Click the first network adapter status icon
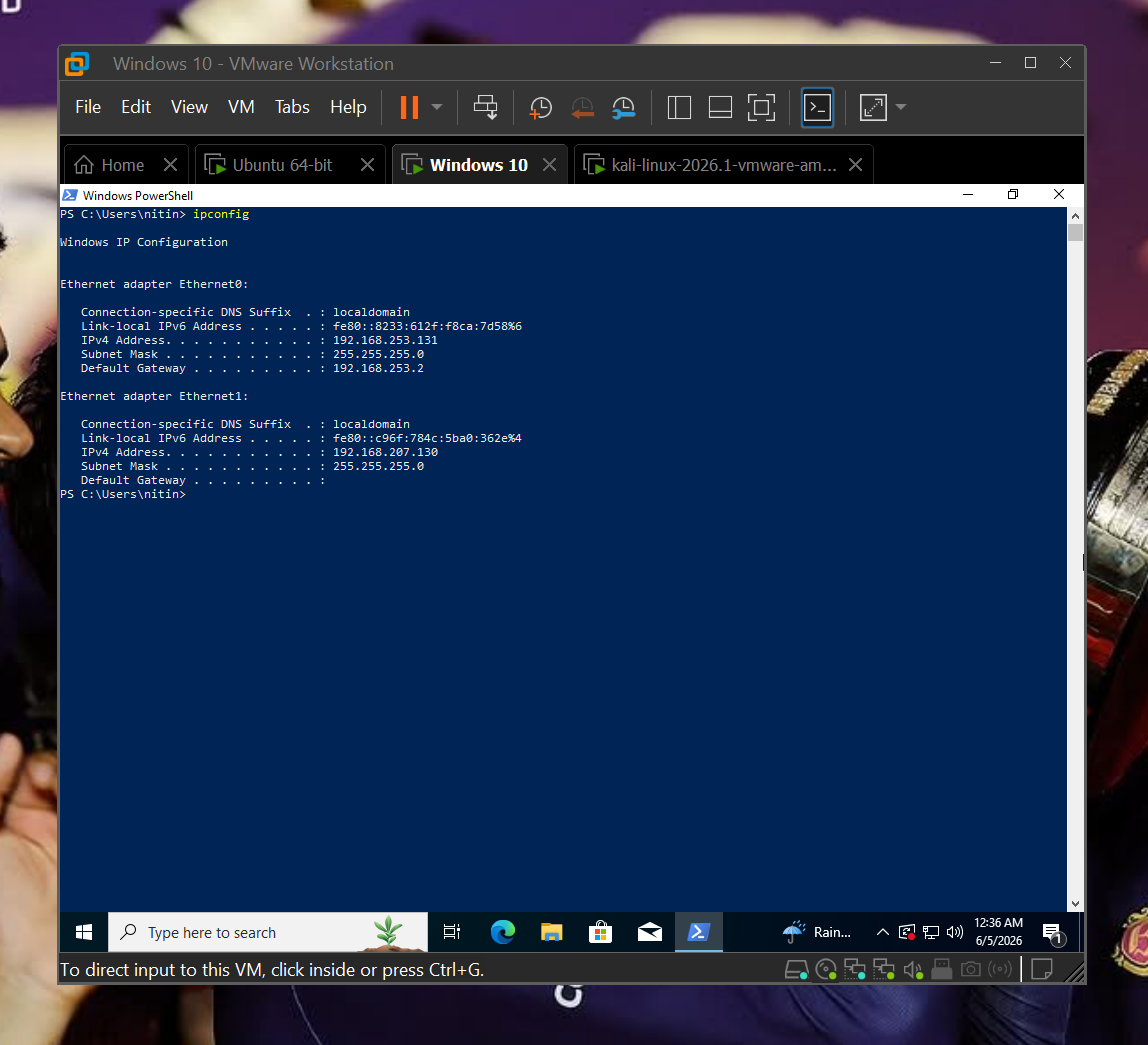The width and height of the screenshot is (1148, 1045). (x=854, y=970)
